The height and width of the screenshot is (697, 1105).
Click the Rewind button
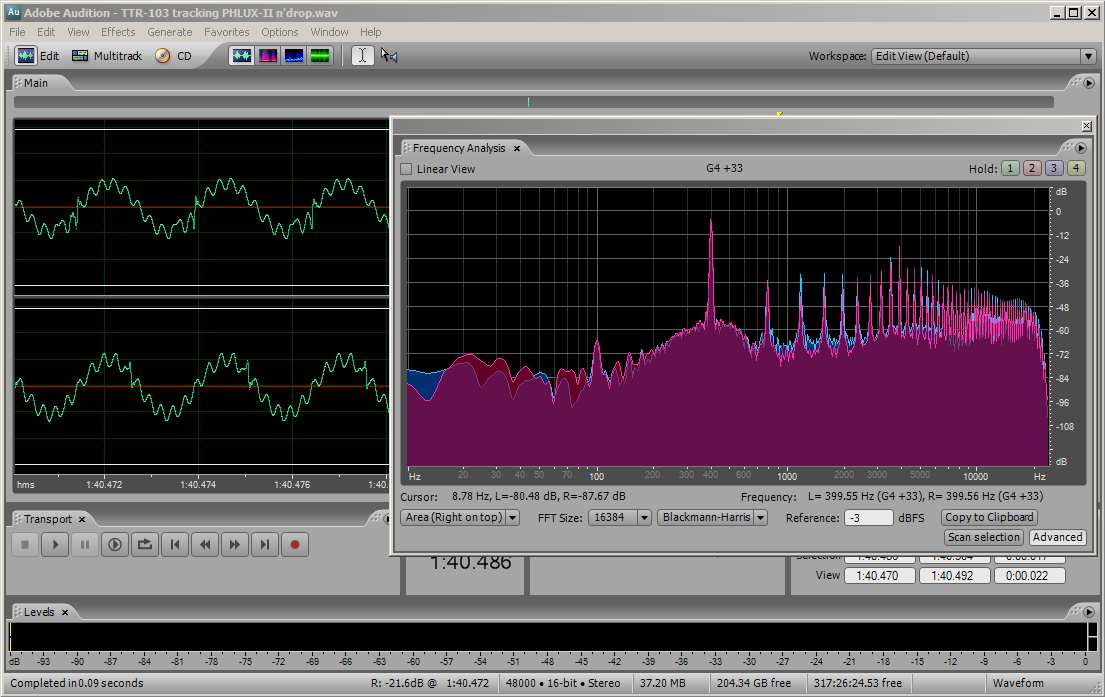click(204, 544)
